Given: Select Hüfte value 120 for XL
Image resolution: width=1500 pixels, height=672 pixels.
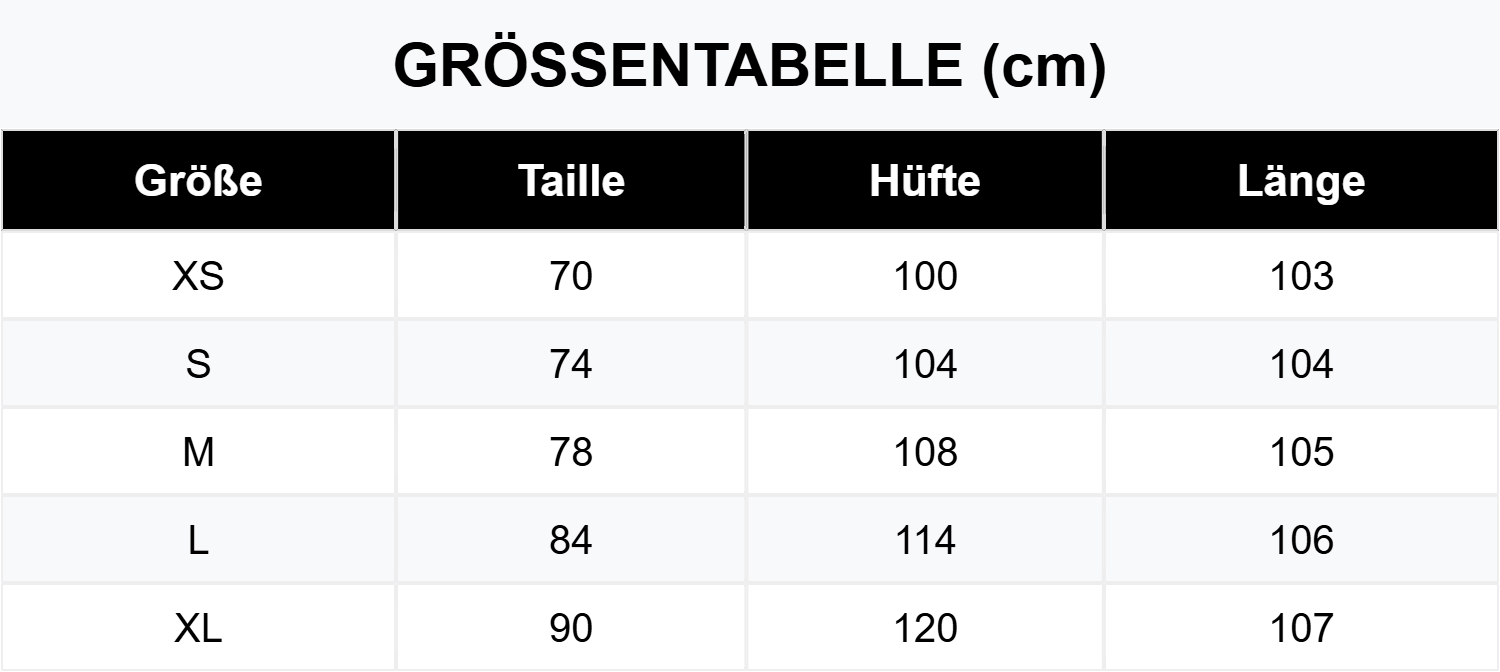Looking at the screenshot, I should [925, 628].
